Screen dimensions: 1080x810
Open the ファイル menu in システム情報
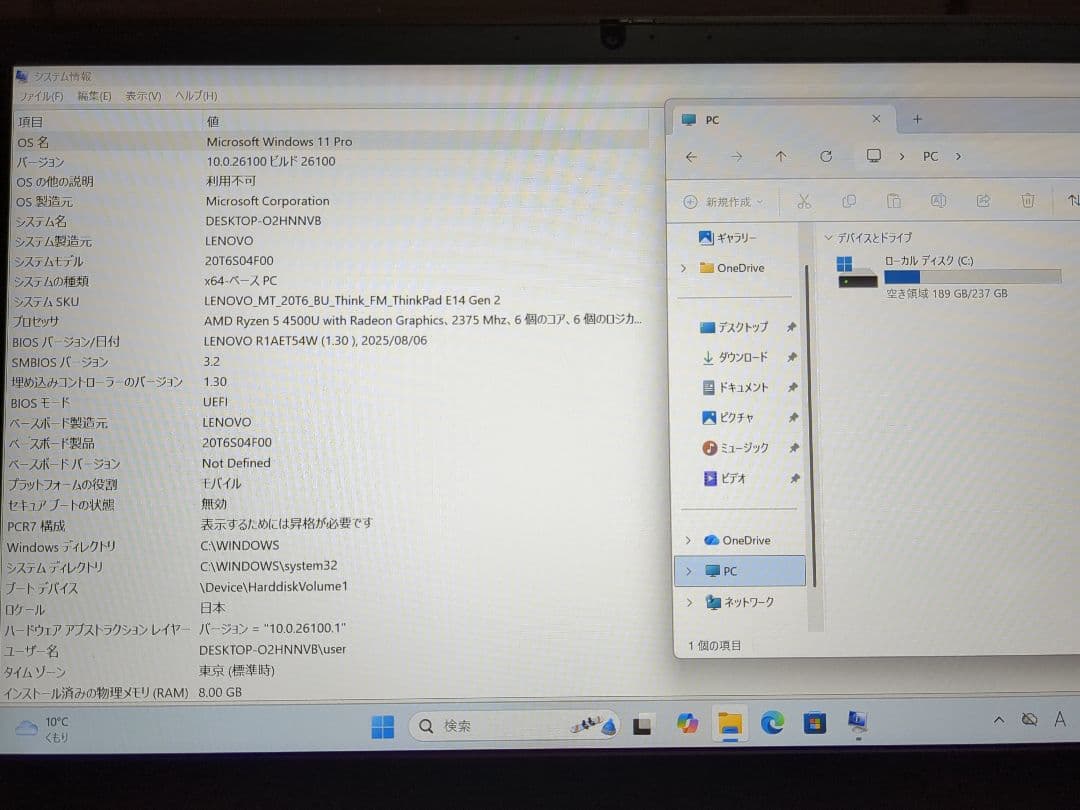point(39,95)
